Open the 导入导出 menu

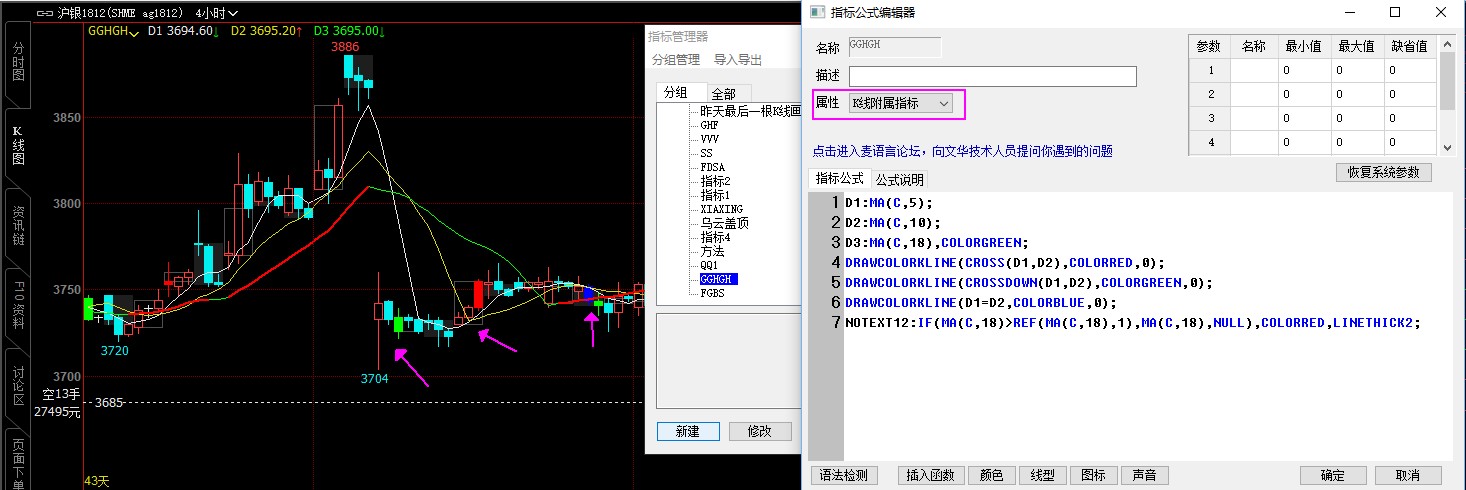tap(738, 60)
